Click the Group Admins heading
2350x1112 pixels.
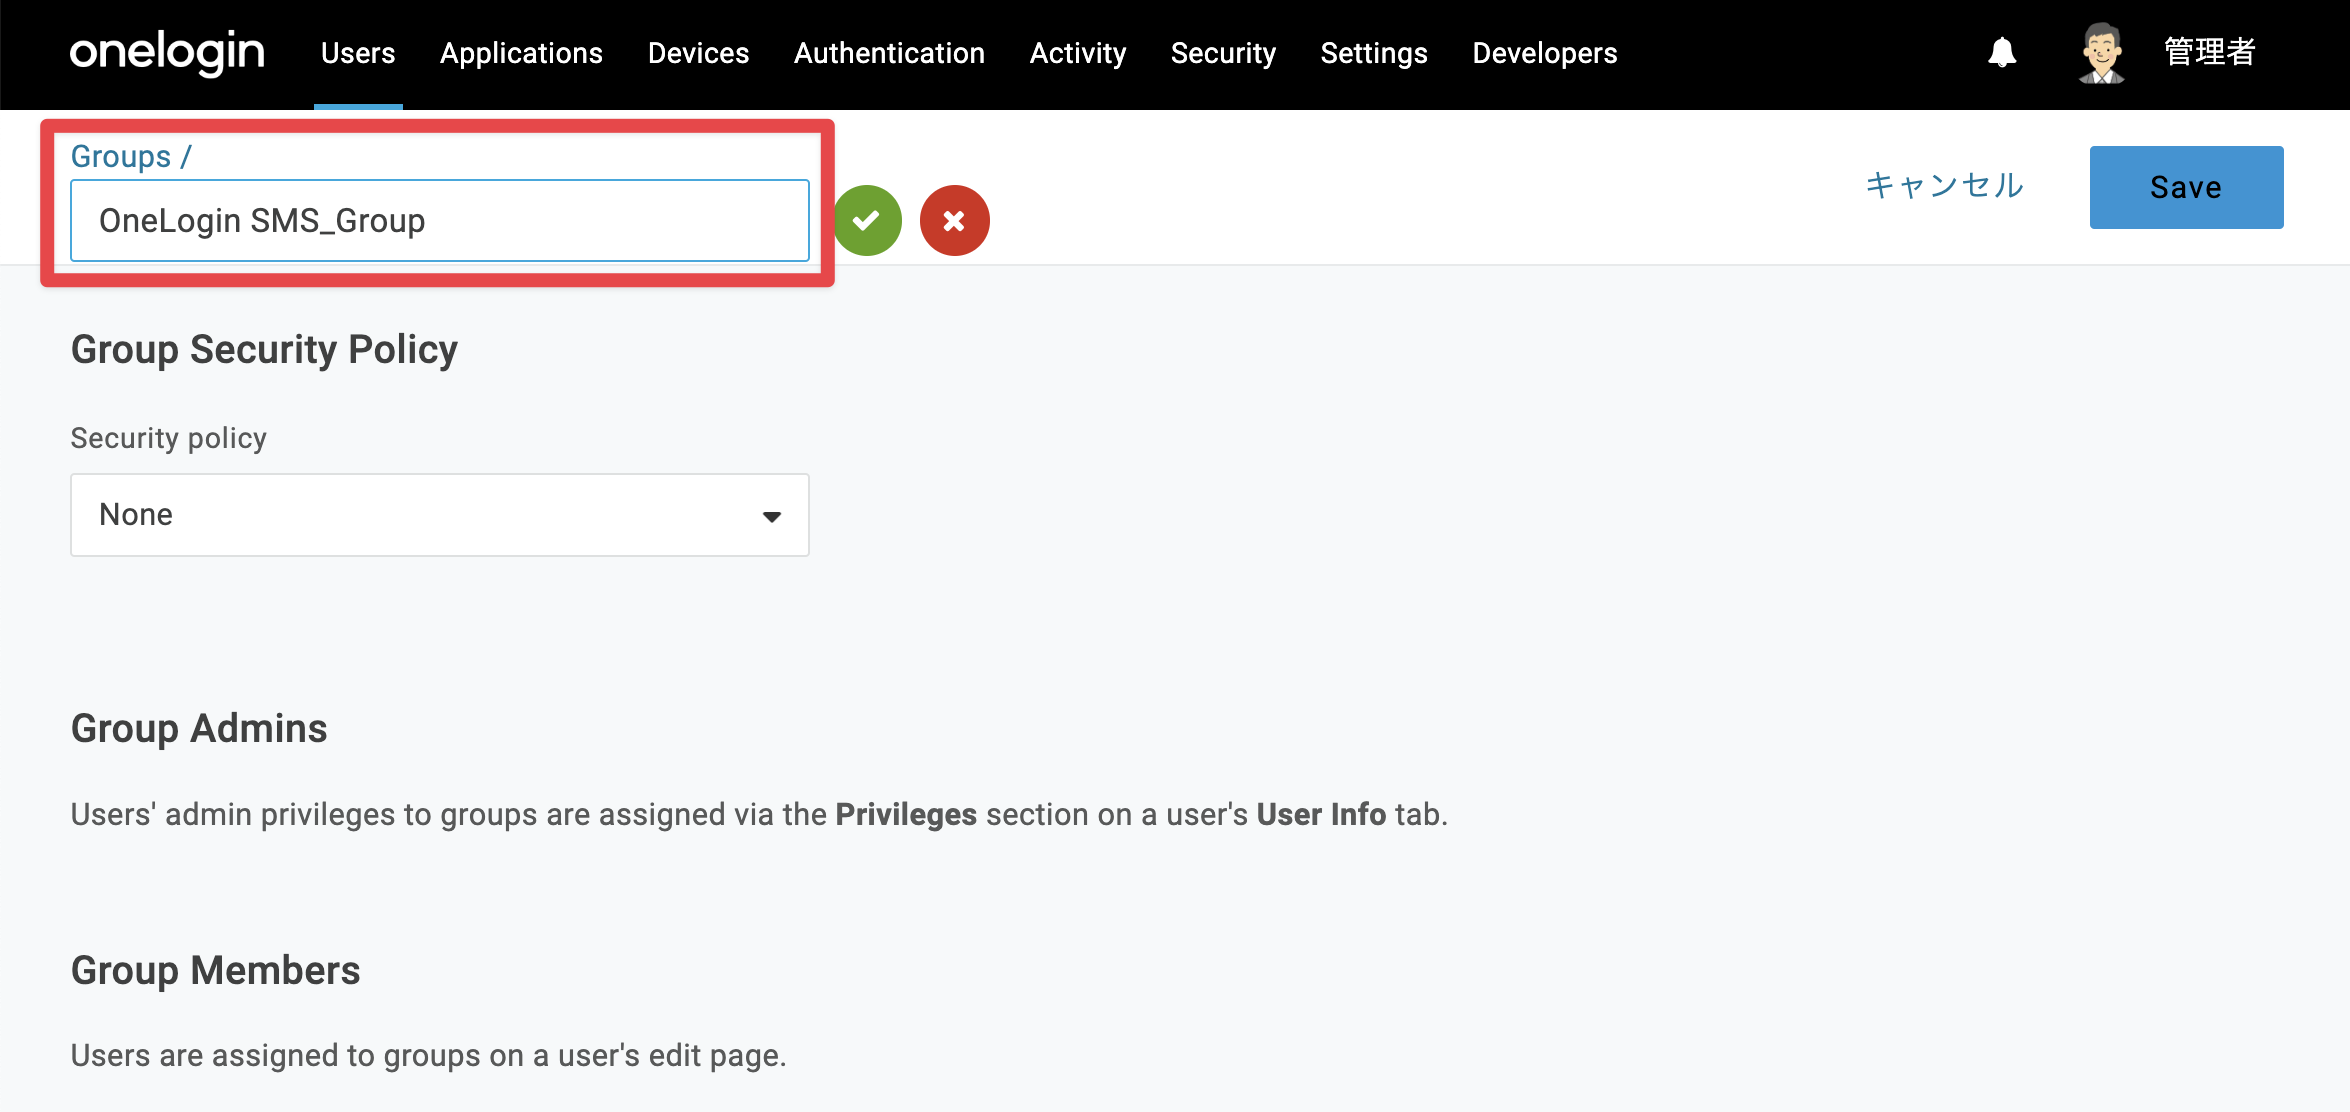[199, 728]
